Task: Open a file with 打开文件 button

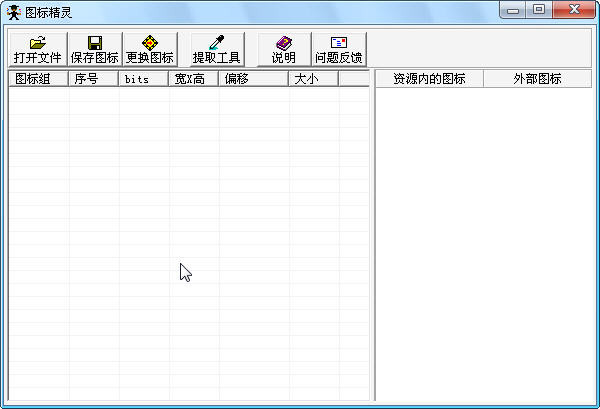Action: point(38,49)
